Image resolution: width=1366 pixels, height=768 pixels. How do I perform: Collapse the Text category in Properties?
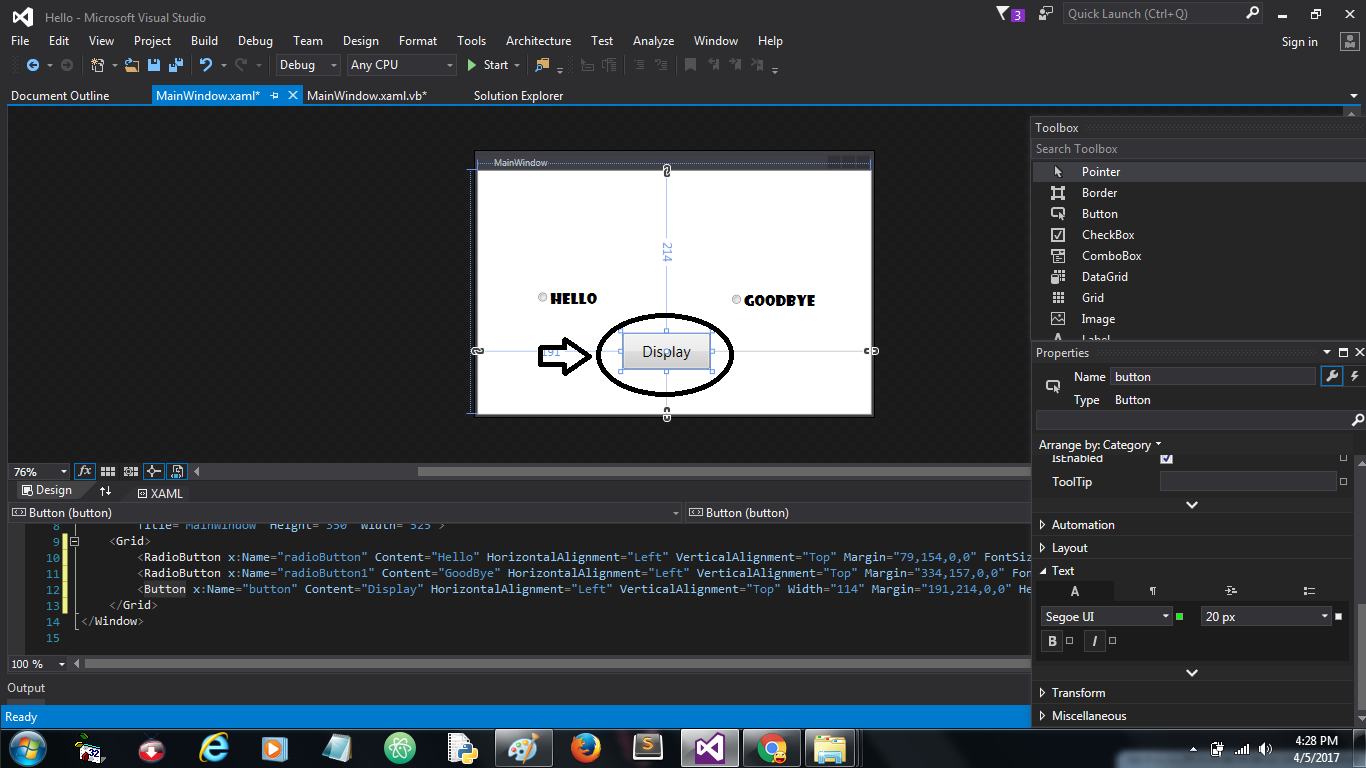[x=1041, y=570]
